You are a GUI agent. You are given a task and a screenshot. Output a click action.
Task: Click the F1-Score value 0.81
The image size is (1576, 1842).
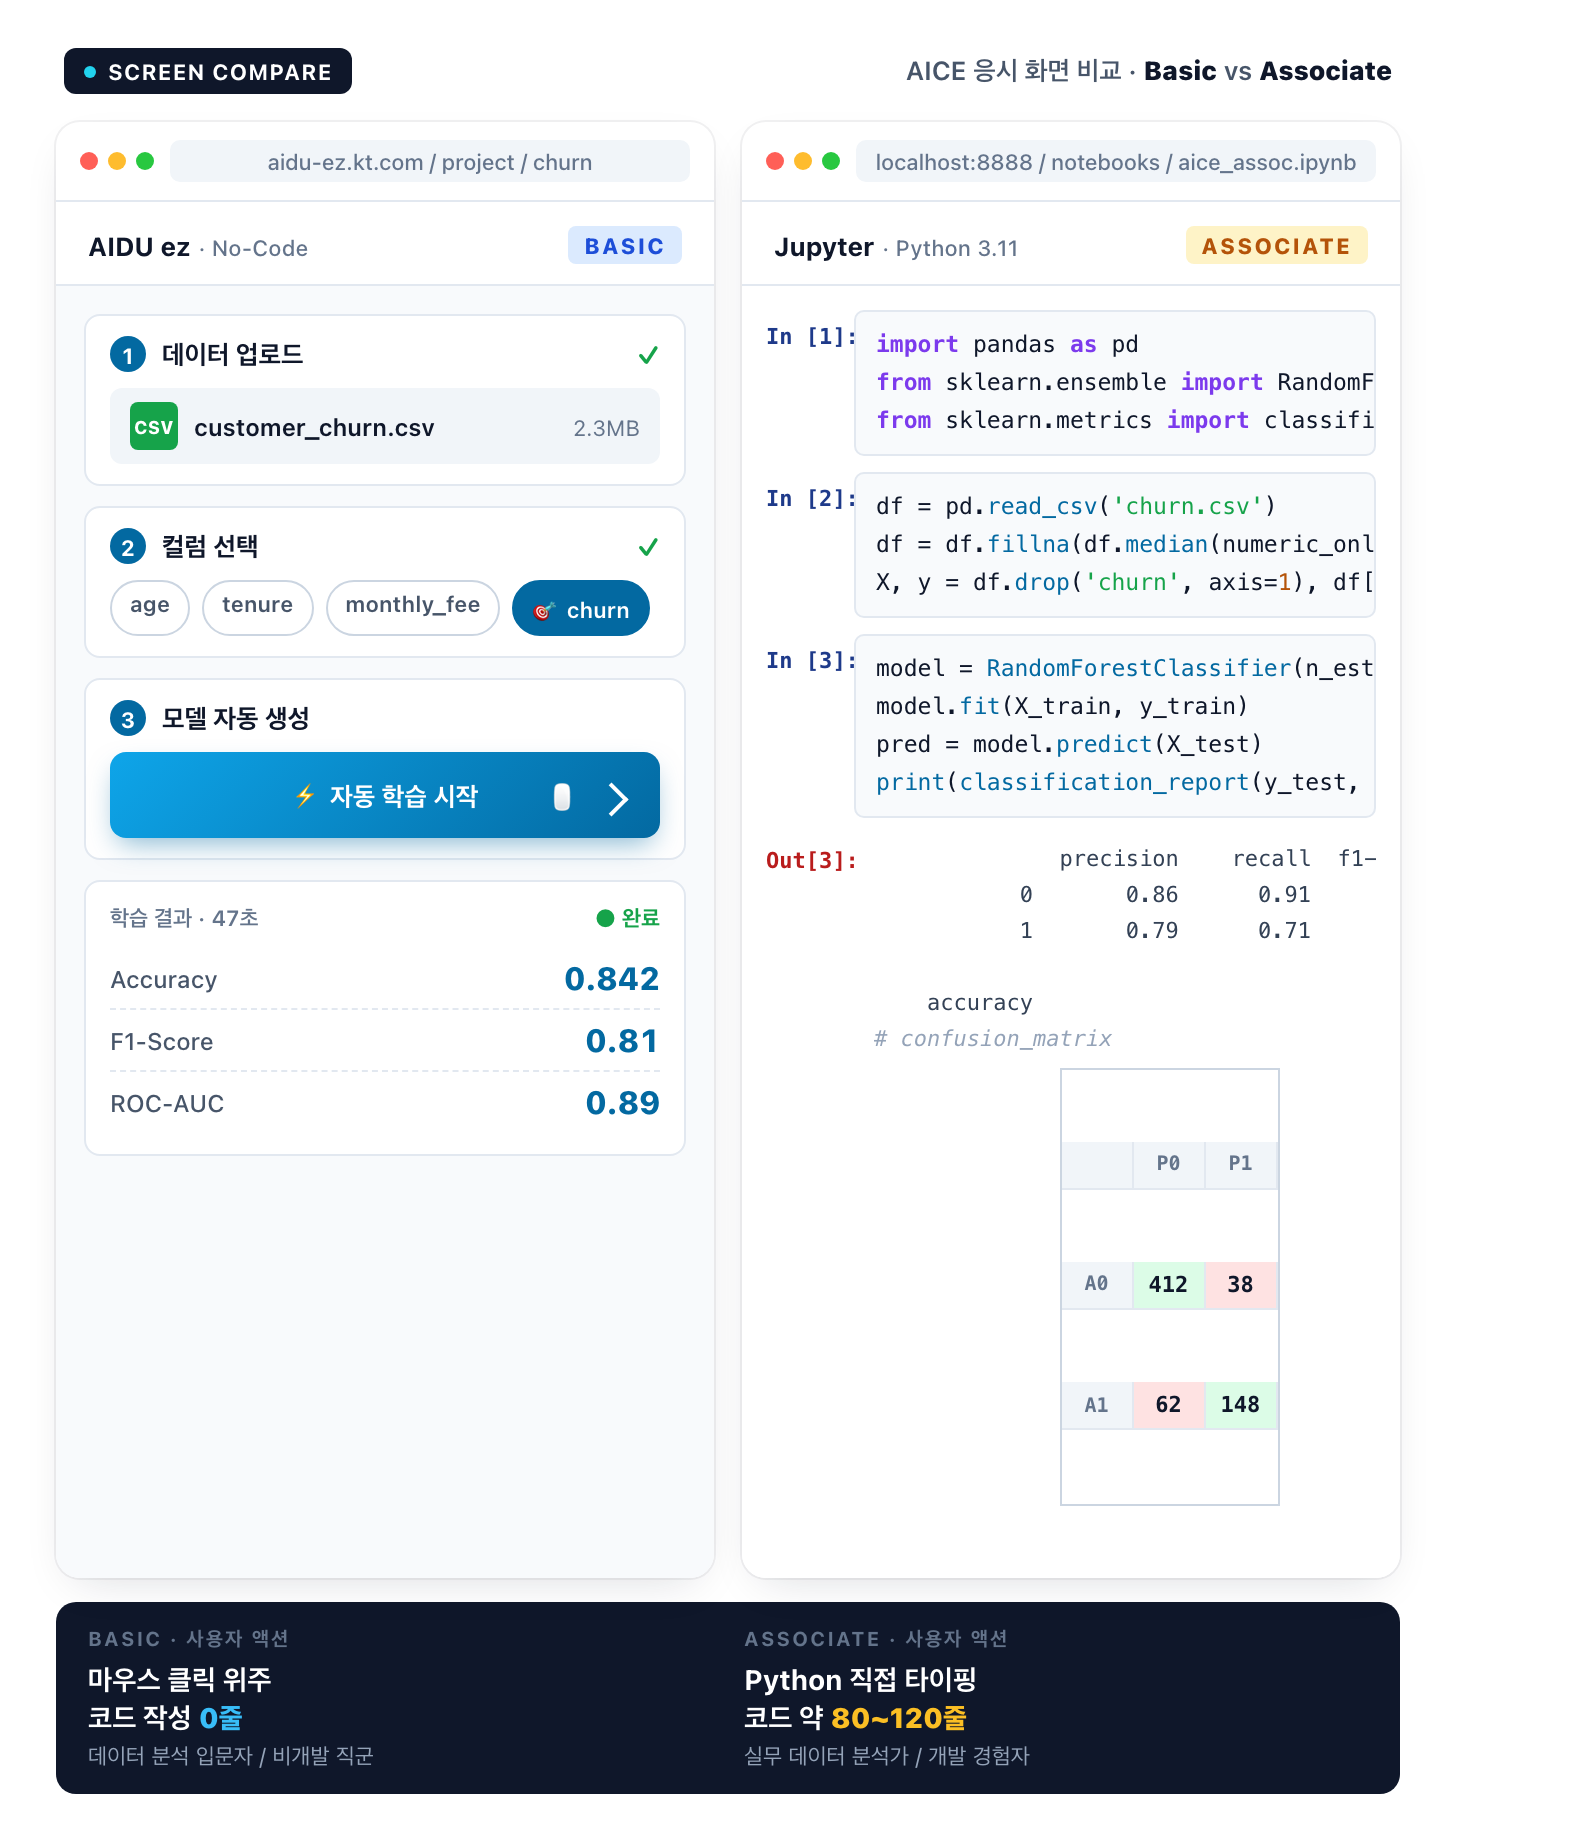[x=622, y=1041]
